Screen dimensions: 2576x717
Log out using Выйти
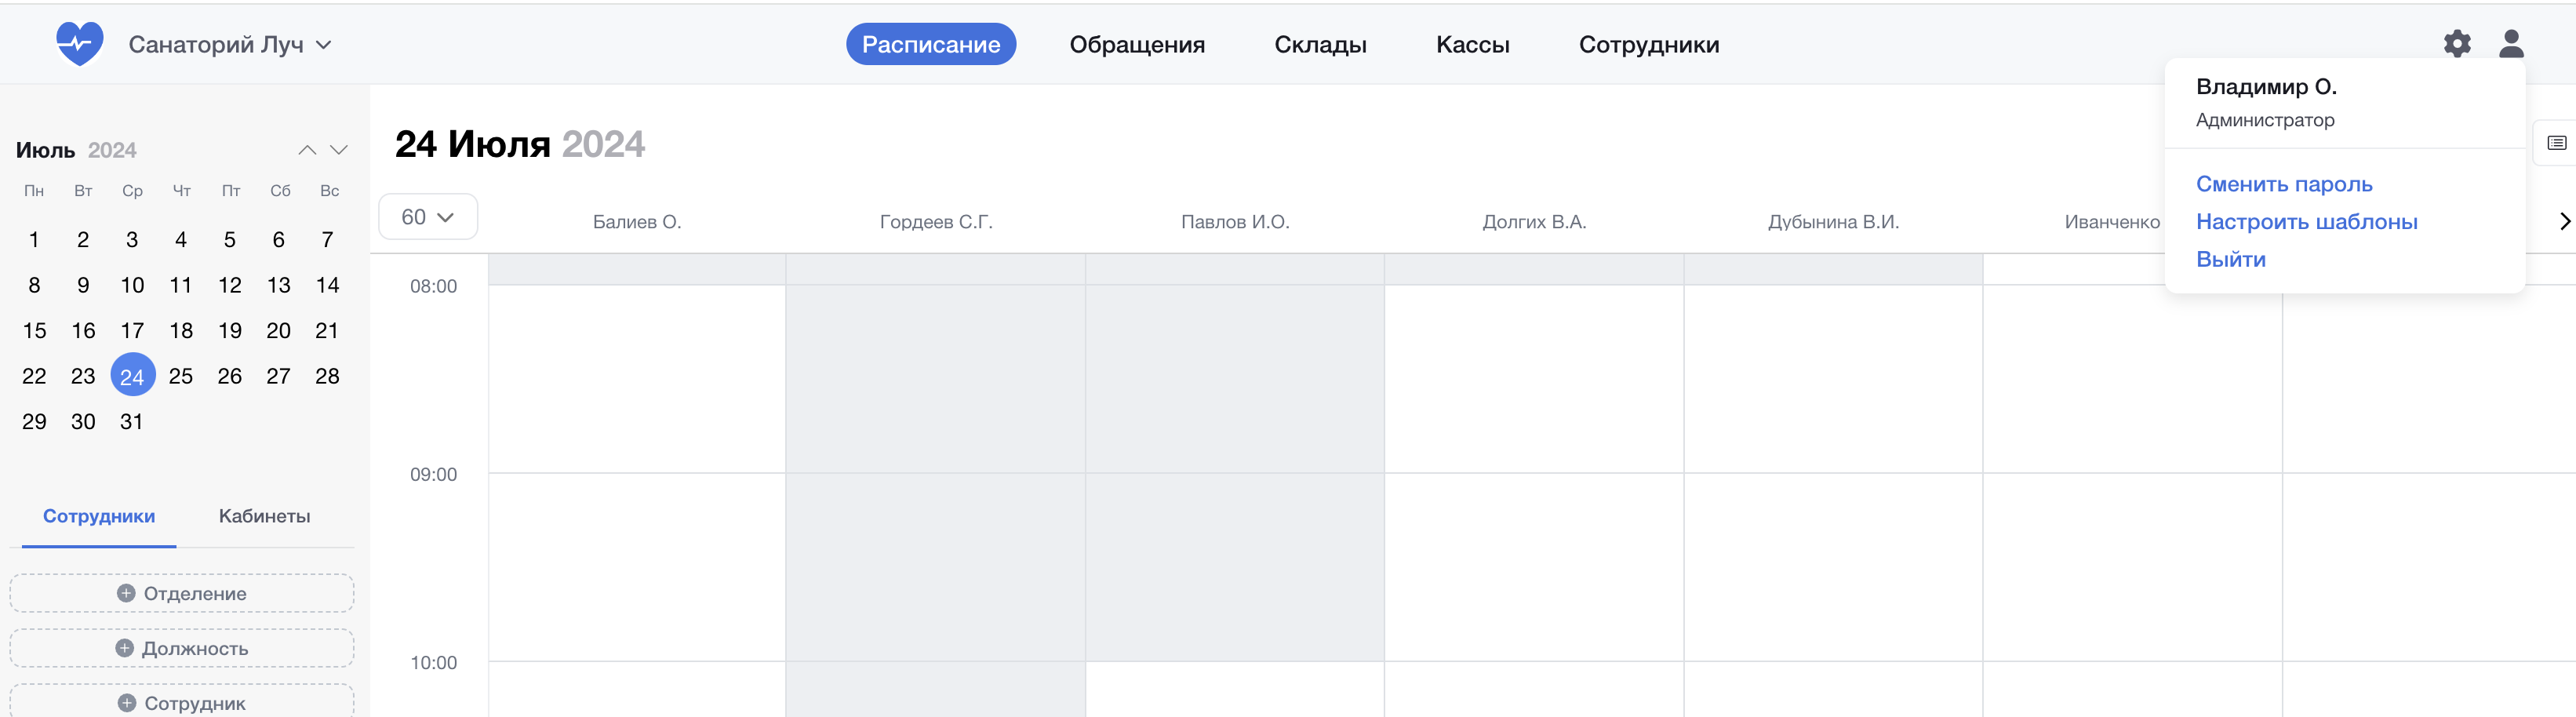click(2230, 259)
